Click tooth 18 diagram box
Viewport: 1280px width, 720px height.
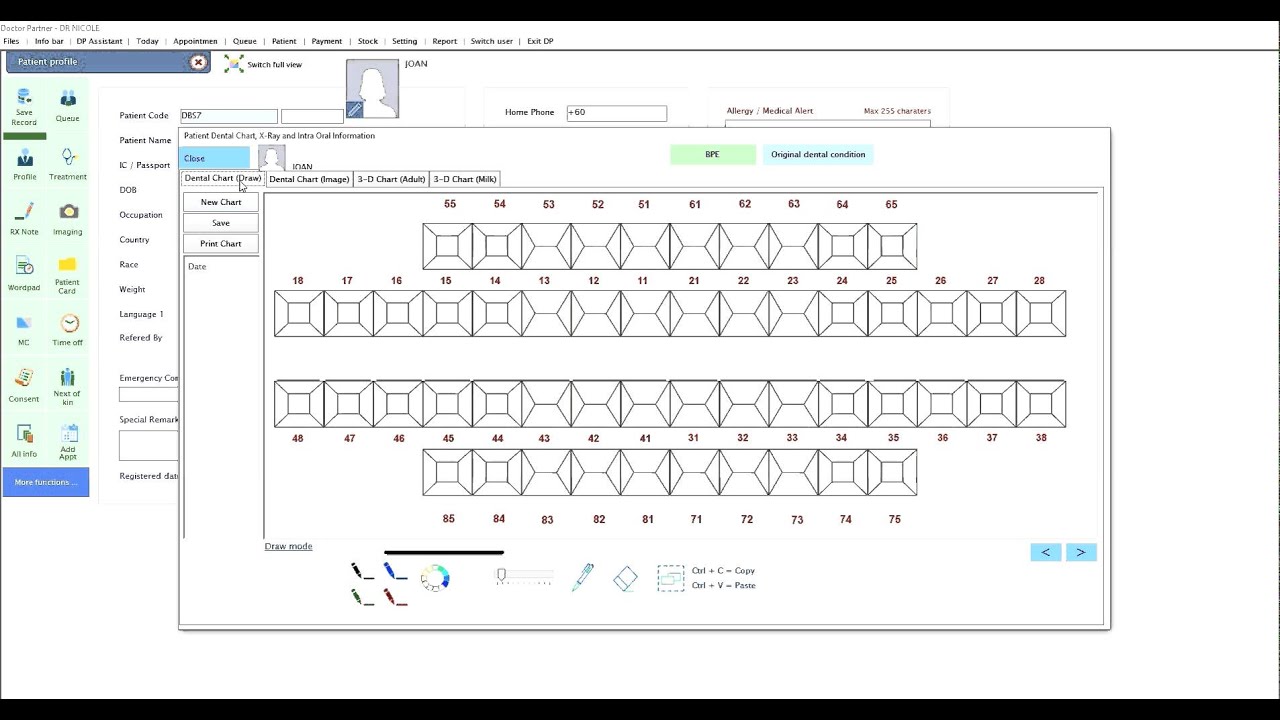point(299,313)
